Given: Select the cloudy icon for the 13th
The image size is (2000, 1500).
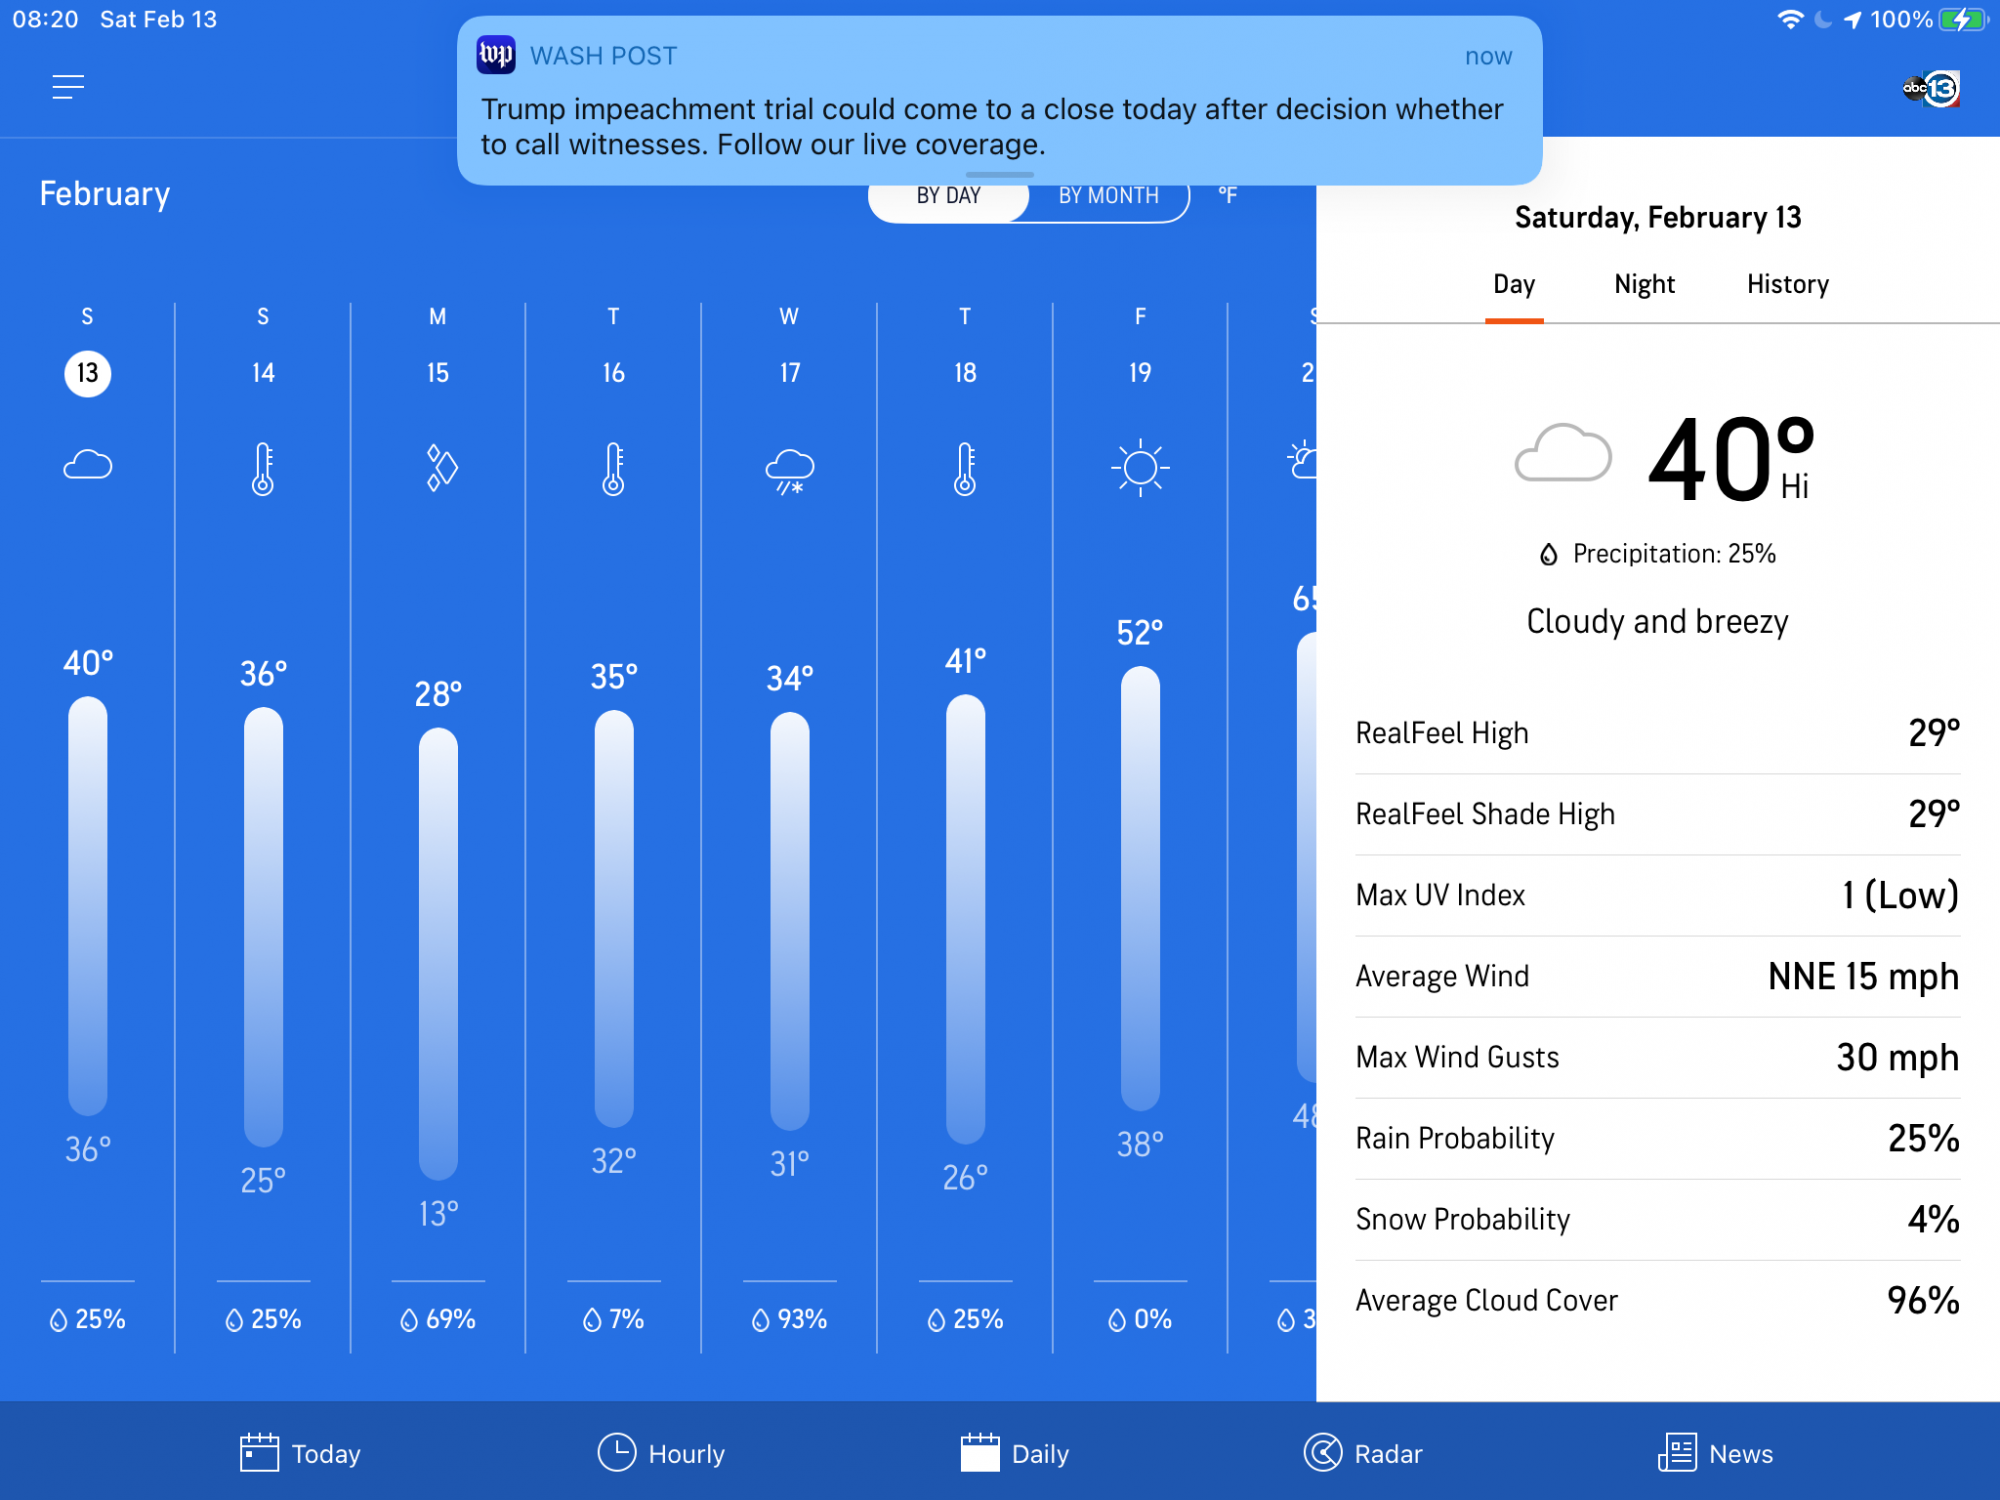Looking at the screenshot, I should point(88,465).
